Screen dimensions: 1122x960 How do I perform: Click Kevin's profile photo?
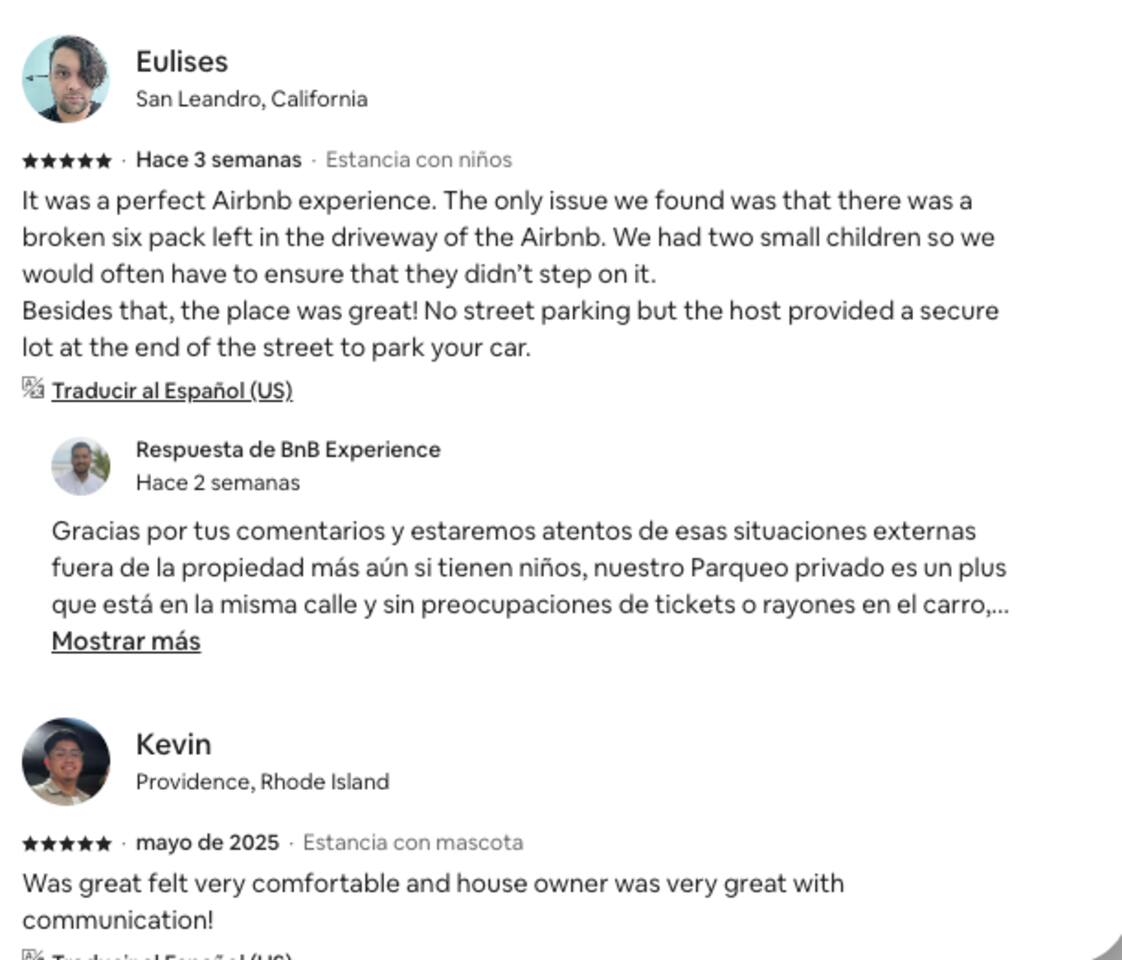66,761
